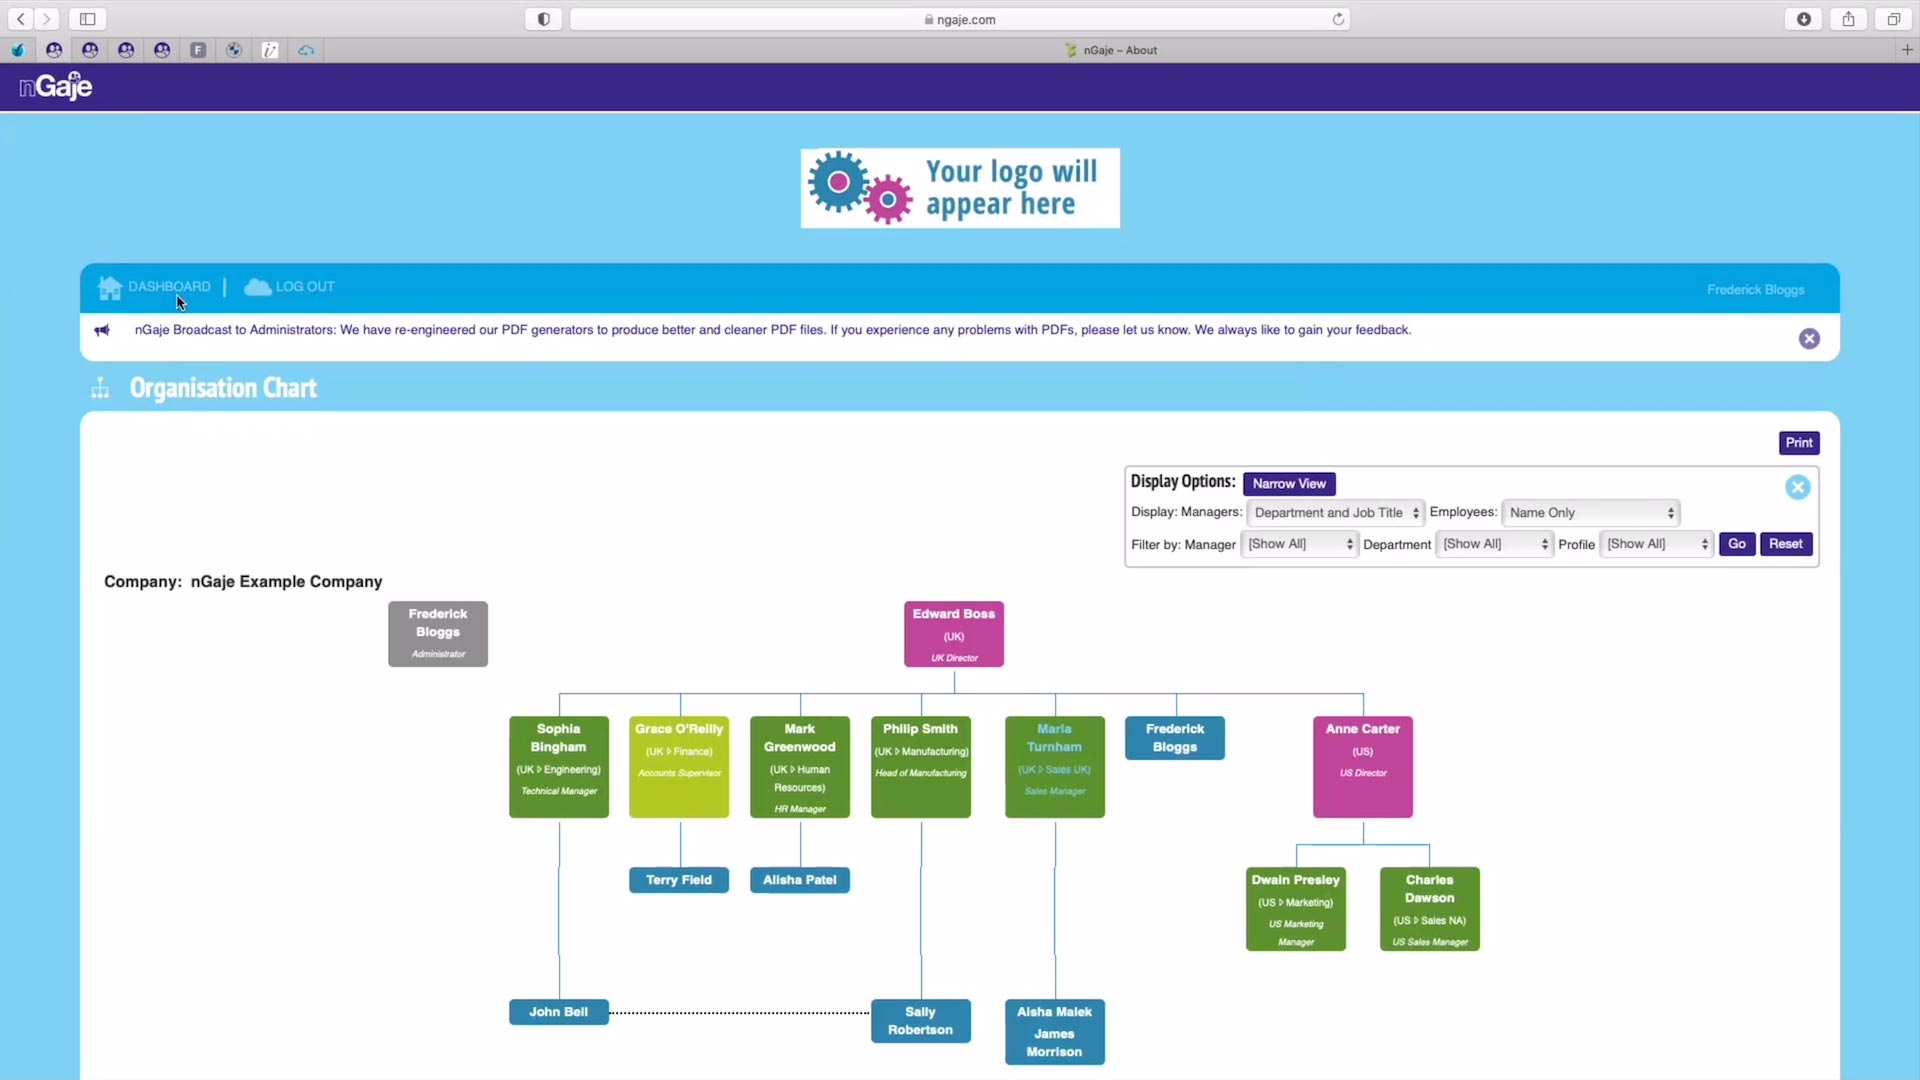Click the nGaje logo in header
The height and width of the screenshot is (1080, 1920).
tap(56, 87)
